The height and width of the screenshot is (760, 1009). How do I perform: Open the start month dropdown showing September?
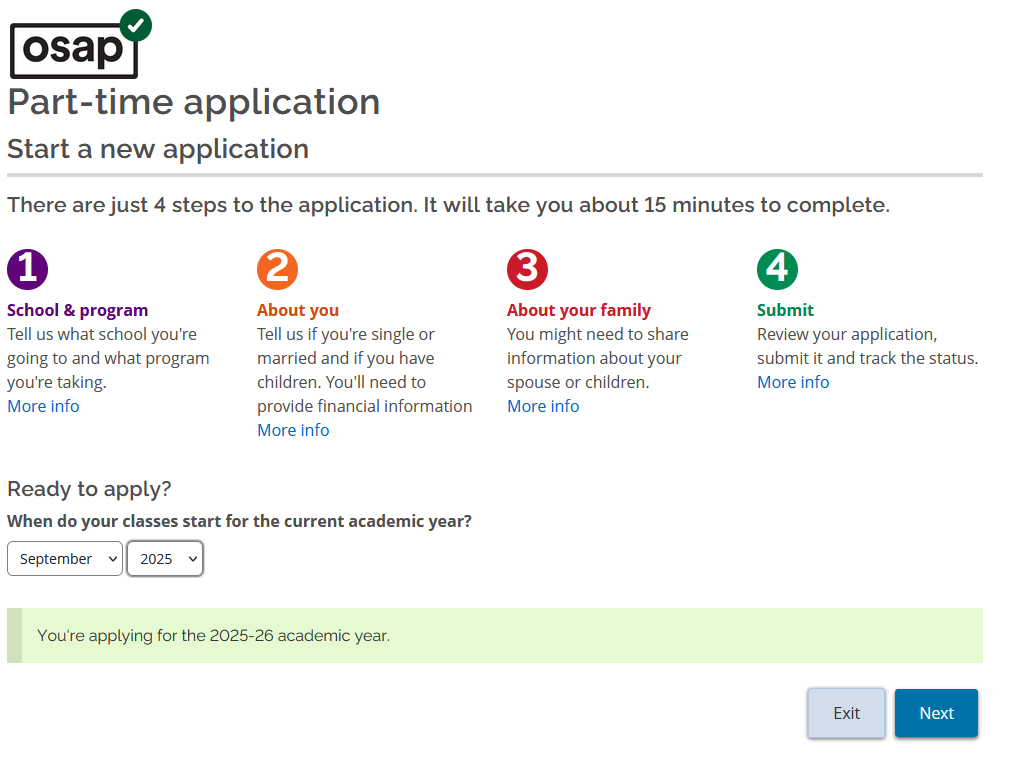pos(64,558)
